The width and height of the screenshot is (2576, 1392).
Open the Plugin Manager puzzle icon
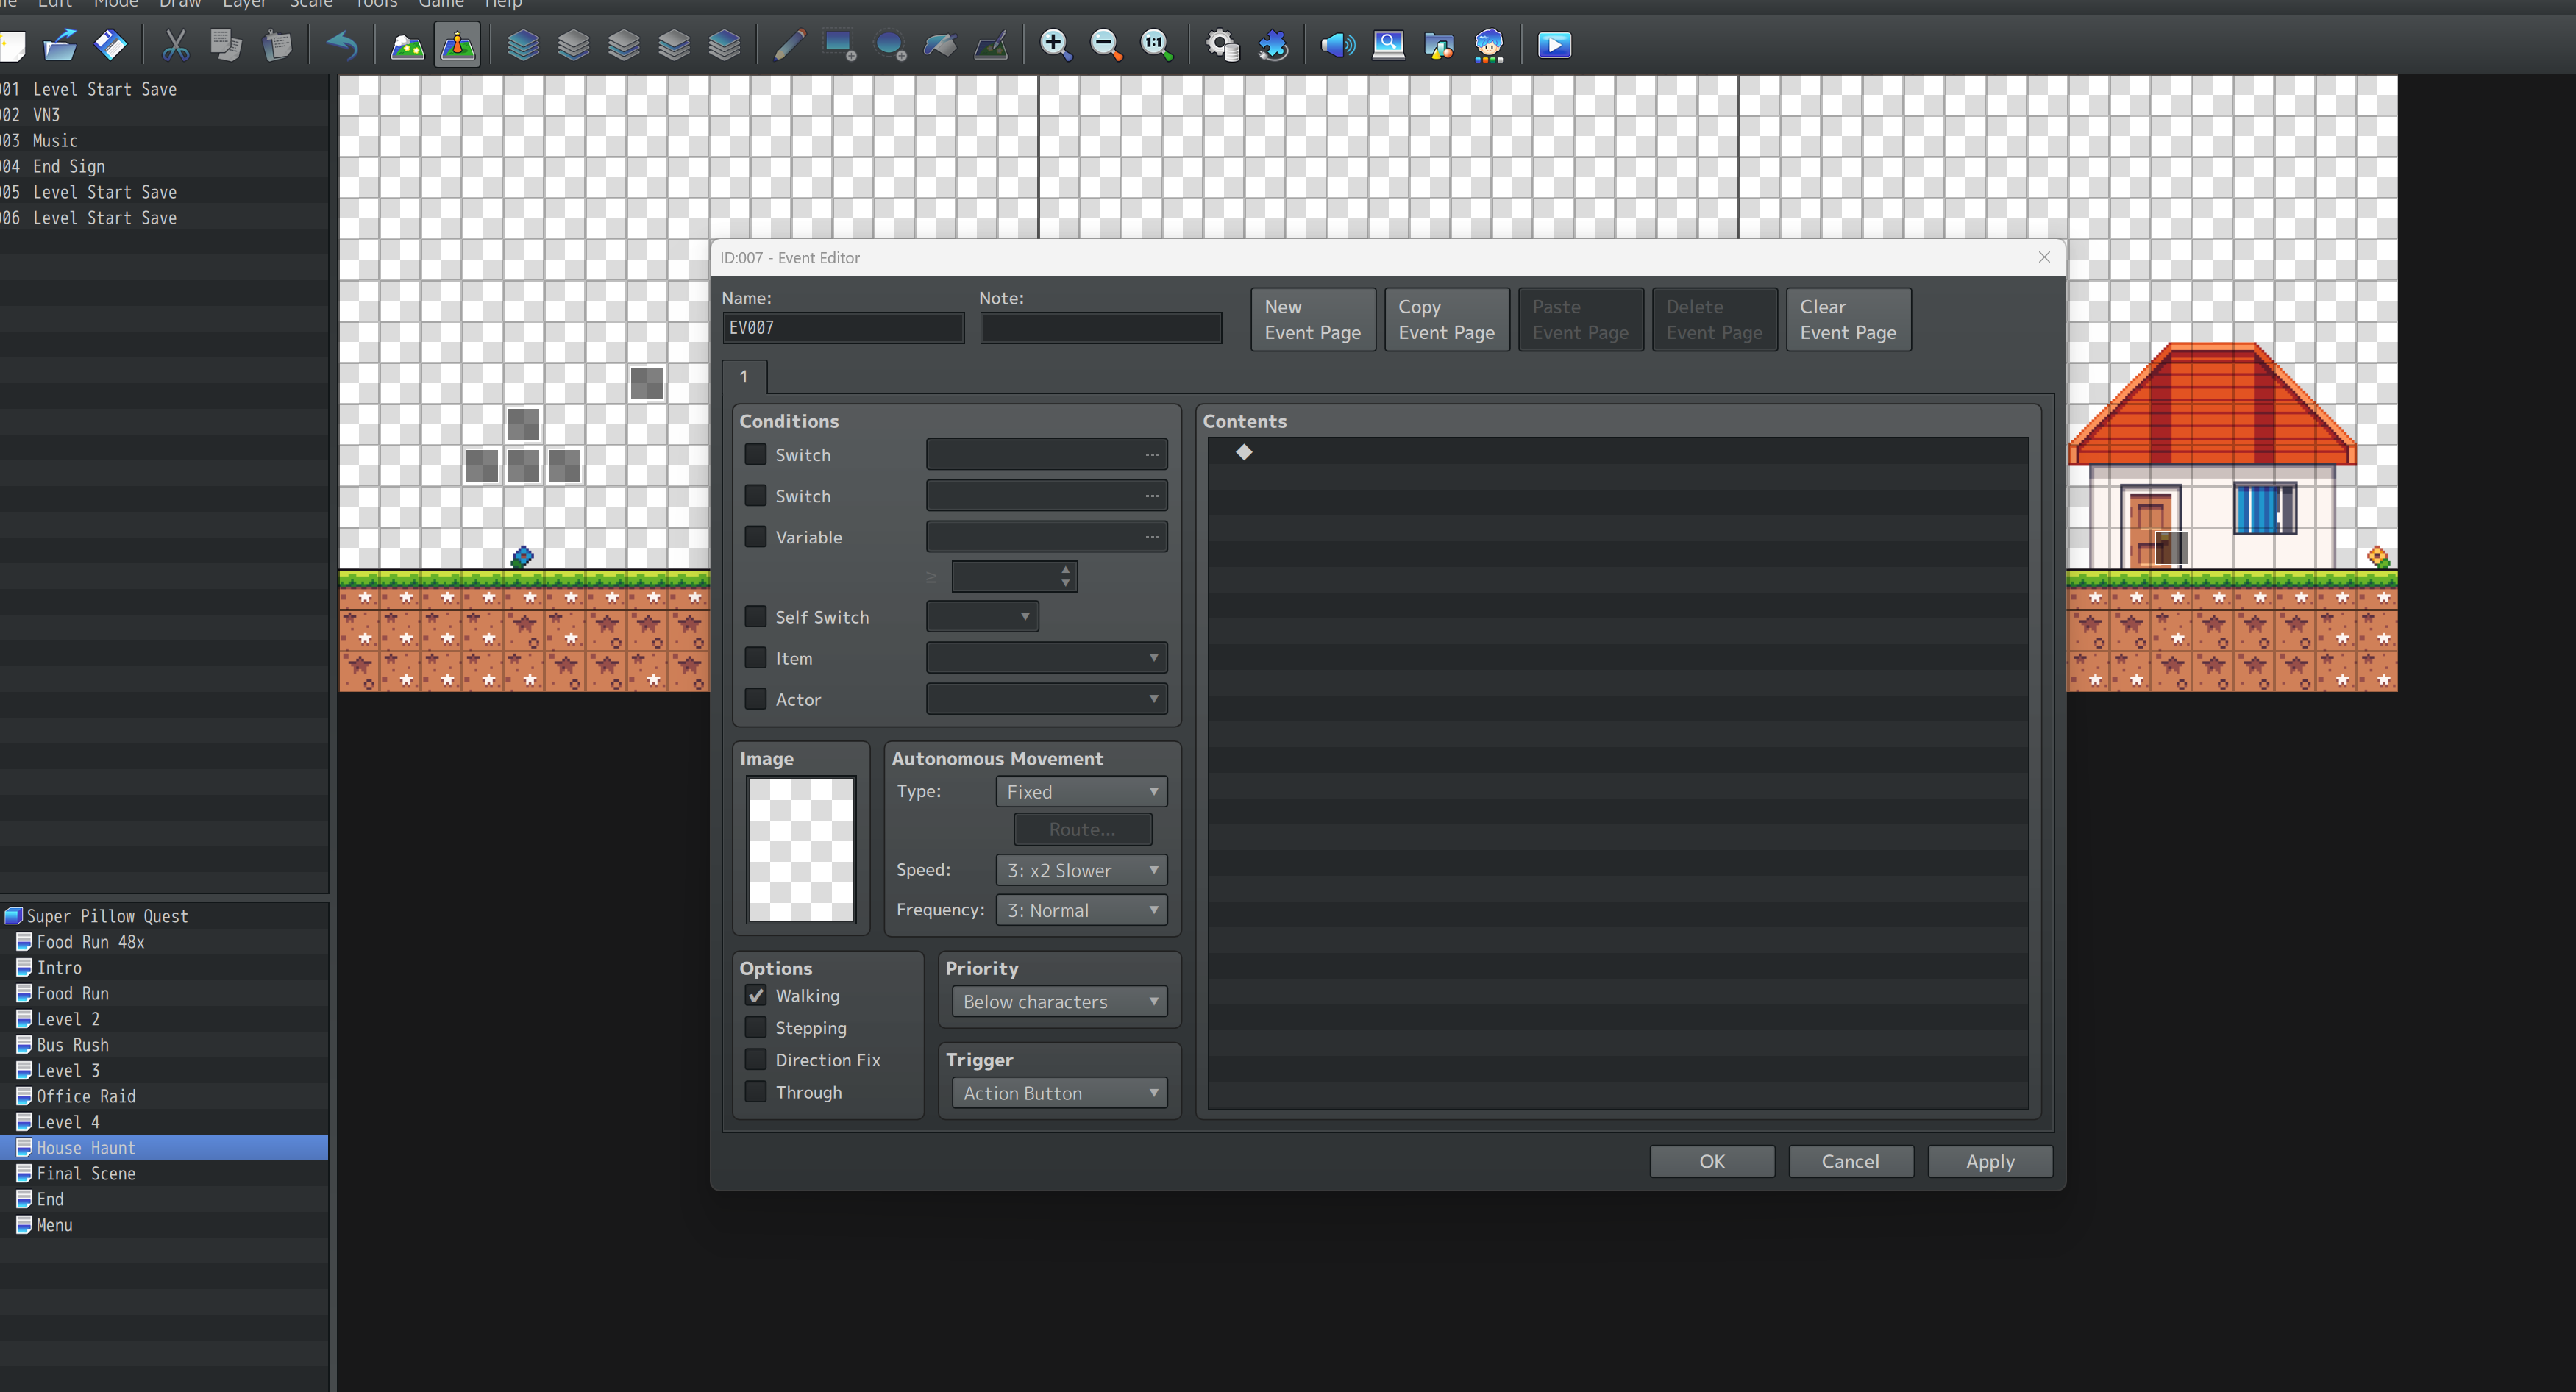(x=1273, y=45)
